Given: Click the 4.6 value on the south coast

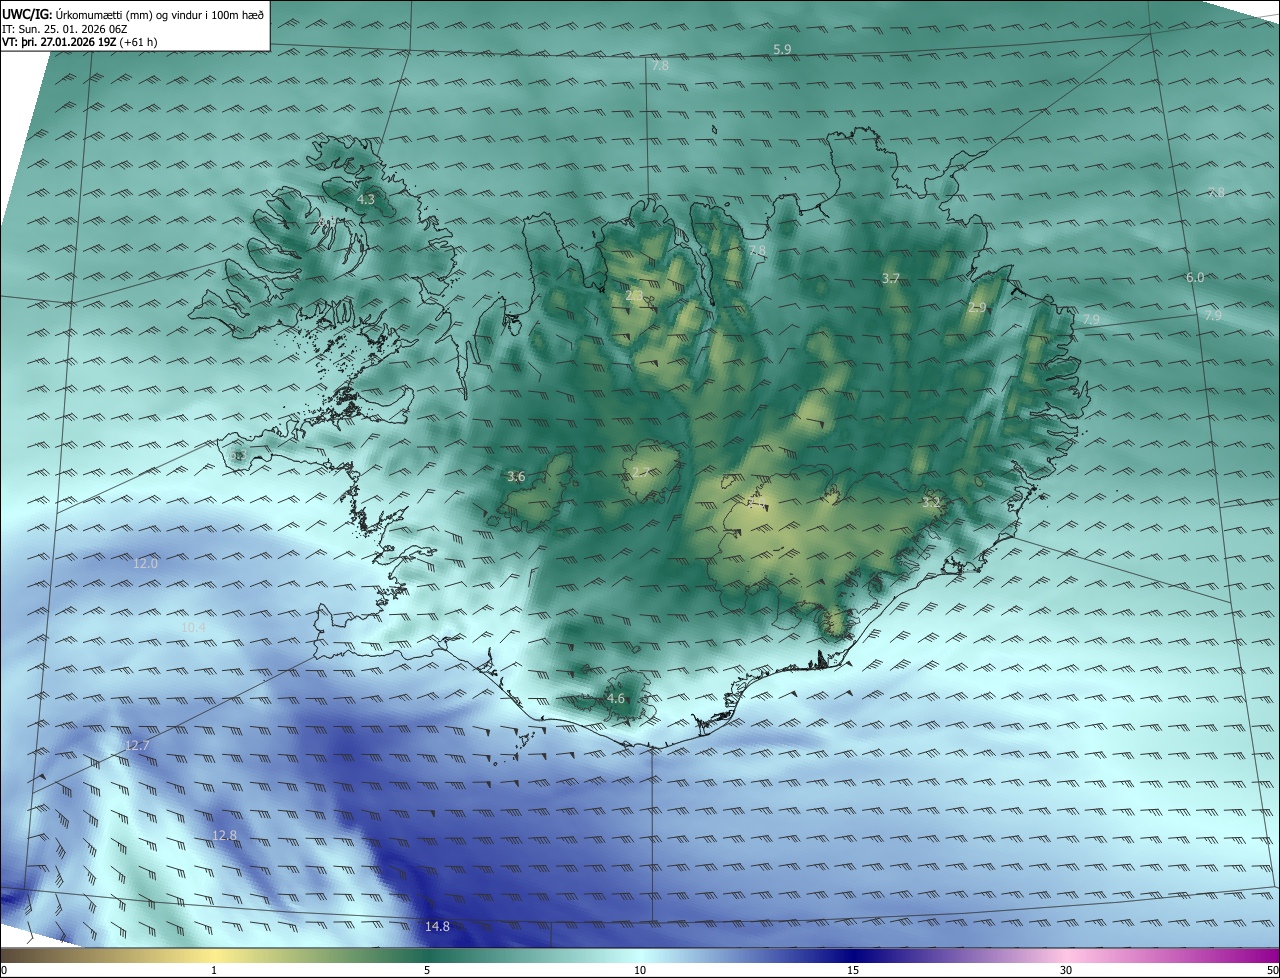Looking at the screenshot, I should [616, 699].
